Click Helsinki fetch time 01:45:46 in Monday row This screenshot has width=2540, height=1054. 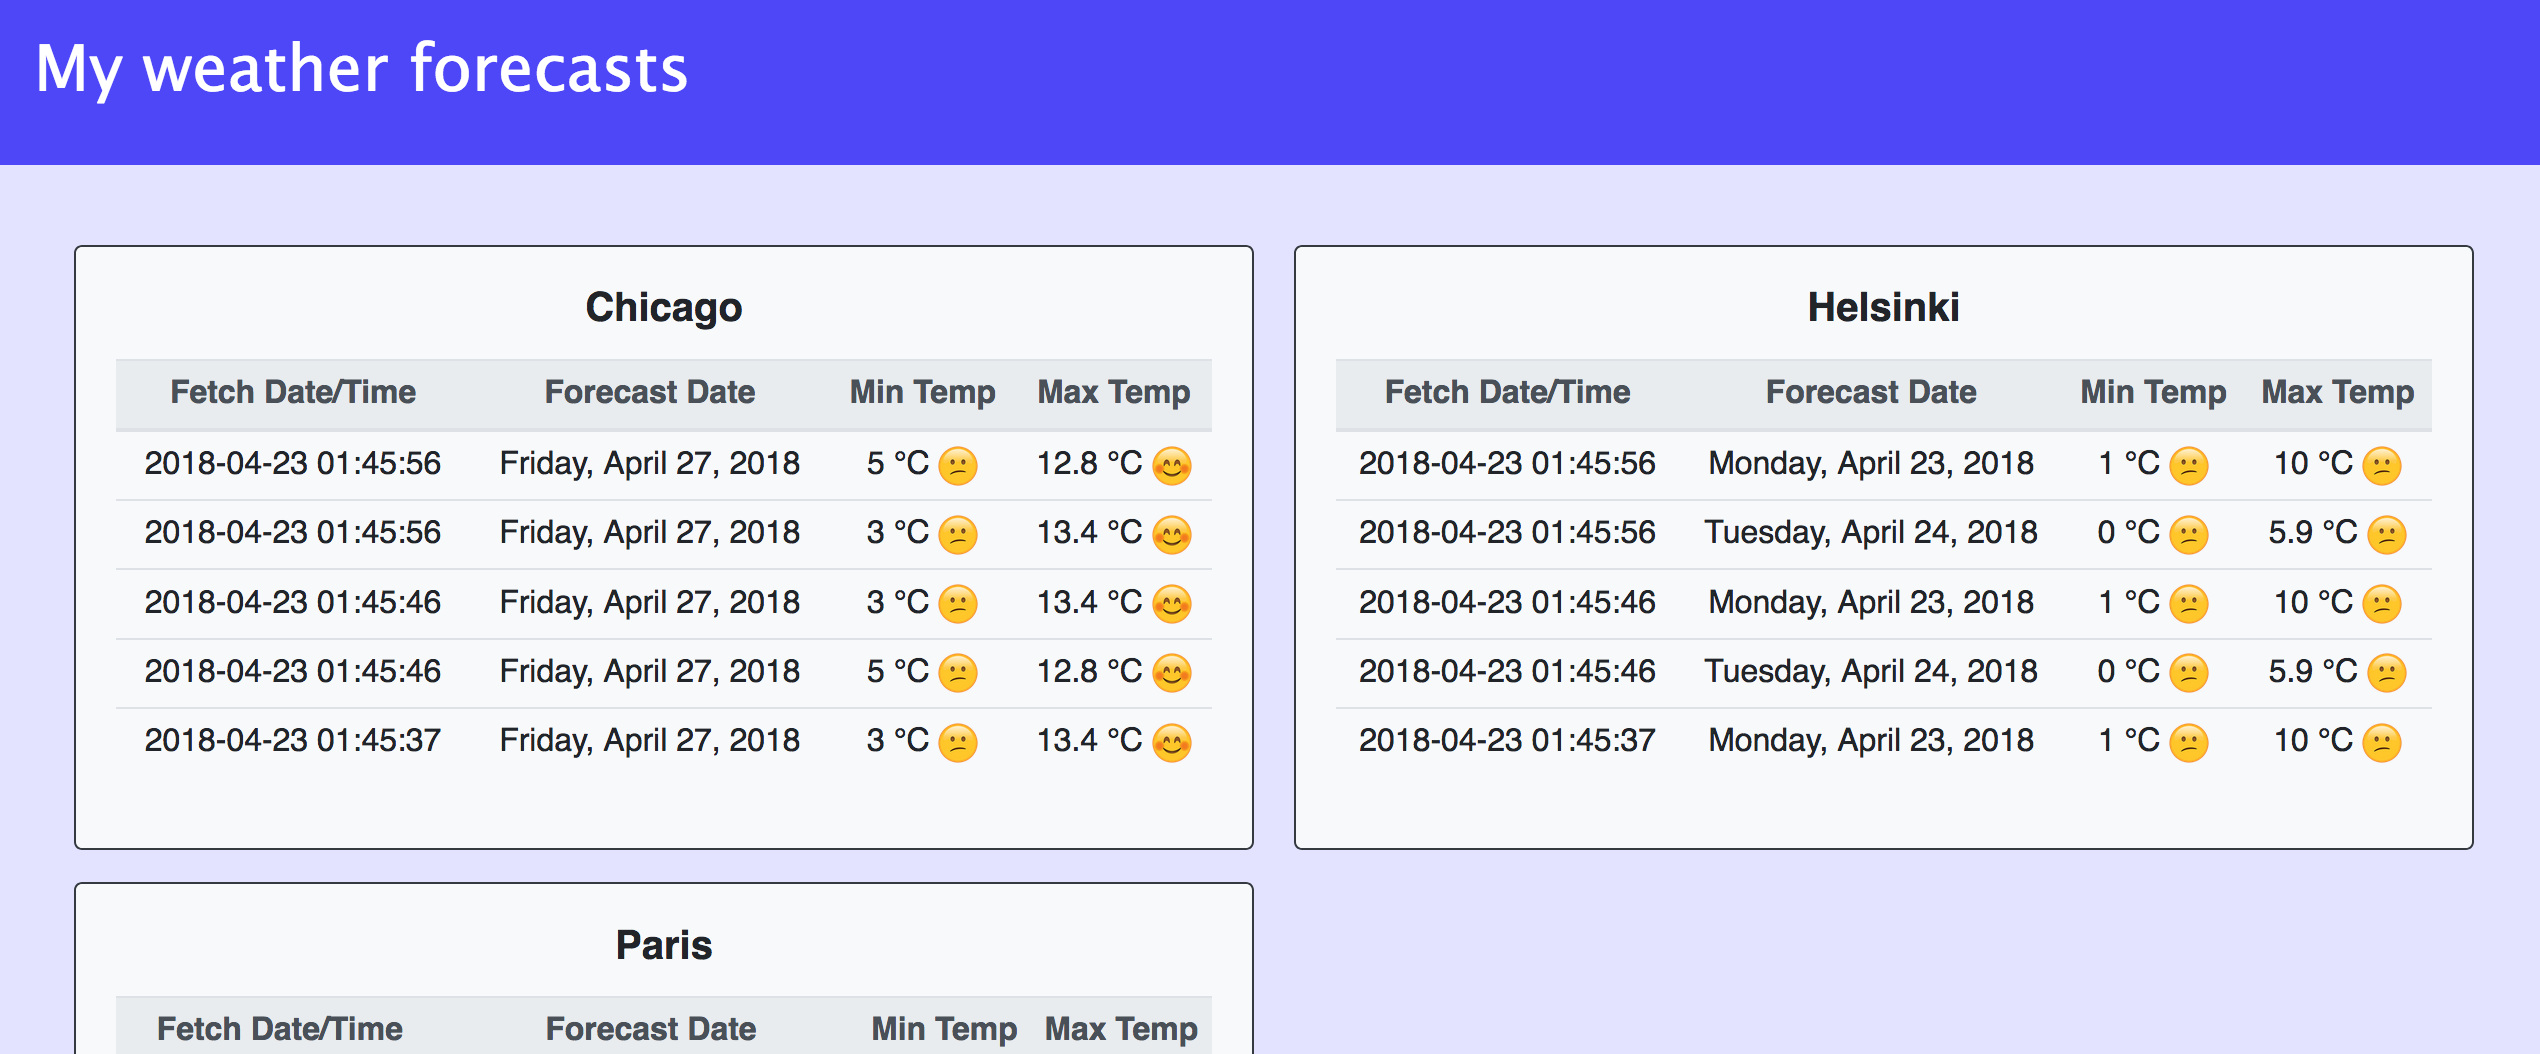(1507, 603)
